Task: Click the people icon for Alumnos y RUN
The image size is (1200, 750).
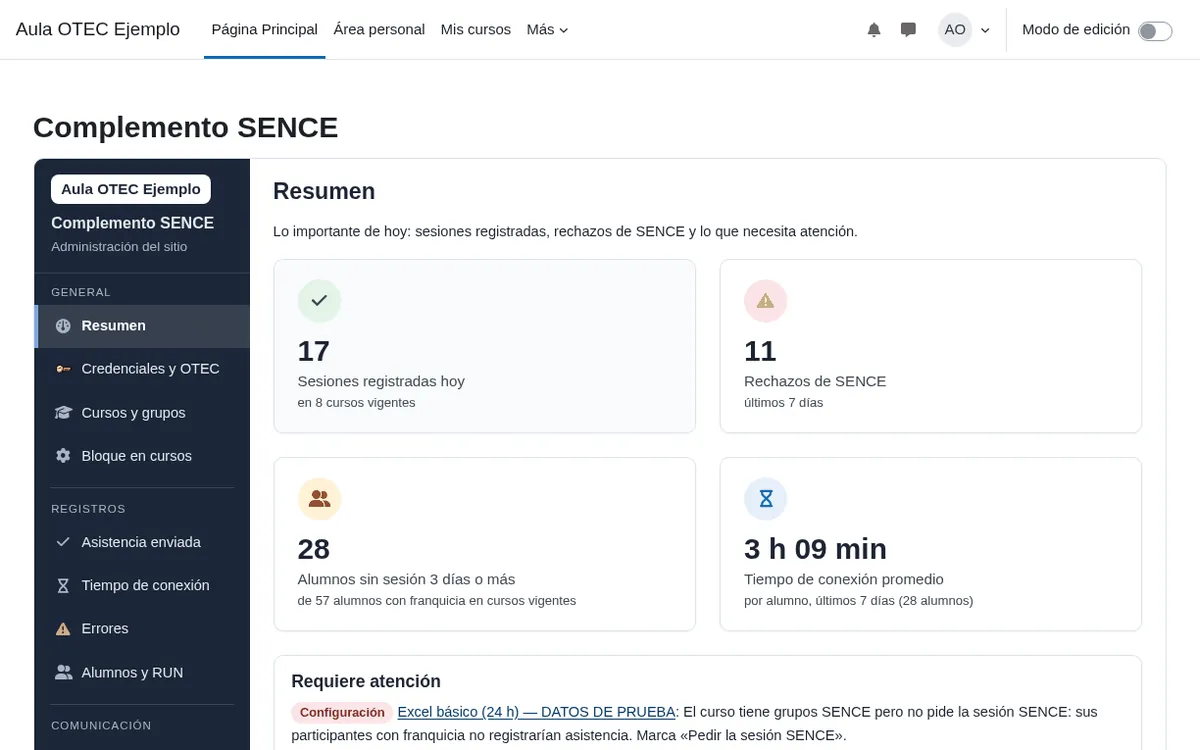Action: click(63, 673)
